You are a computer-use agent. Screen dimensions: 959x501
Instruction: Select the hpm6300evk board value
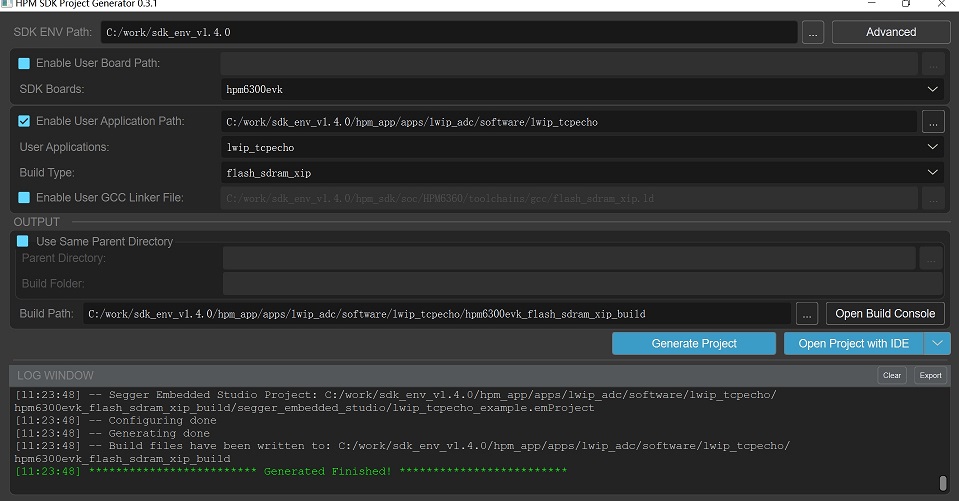(254, 89)
